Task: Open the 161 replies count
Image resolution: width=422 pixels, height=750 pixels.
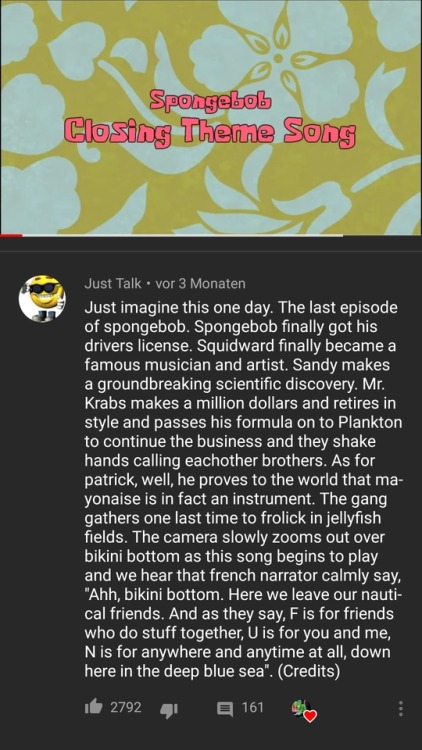Action: click(252, 707)
